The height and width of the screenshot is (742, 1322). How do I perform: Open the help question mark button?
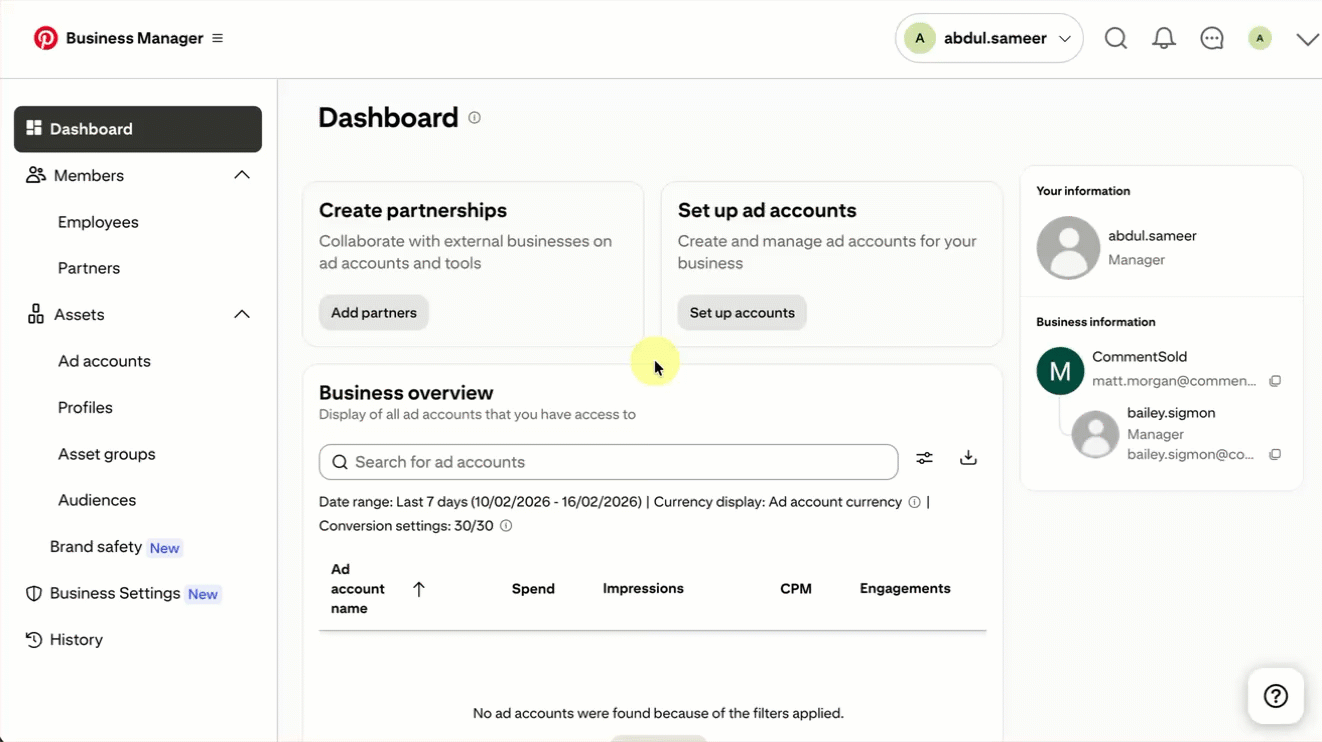click(x=1275, y=696)
